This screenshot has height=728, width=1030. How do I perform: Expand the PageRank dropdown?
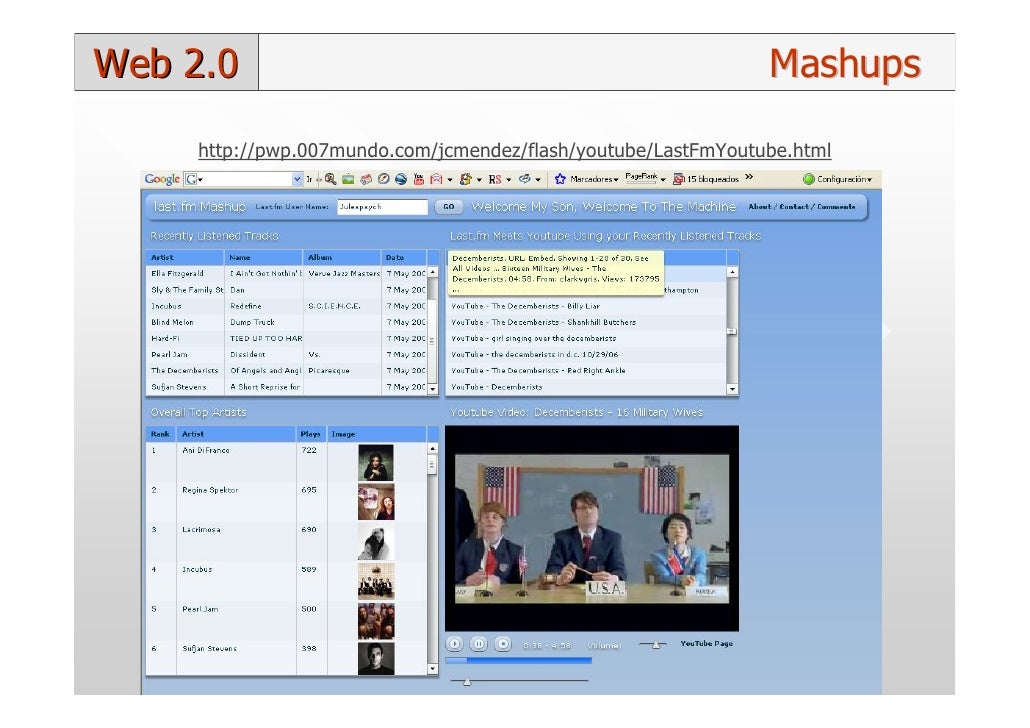[x=663, y=179]
